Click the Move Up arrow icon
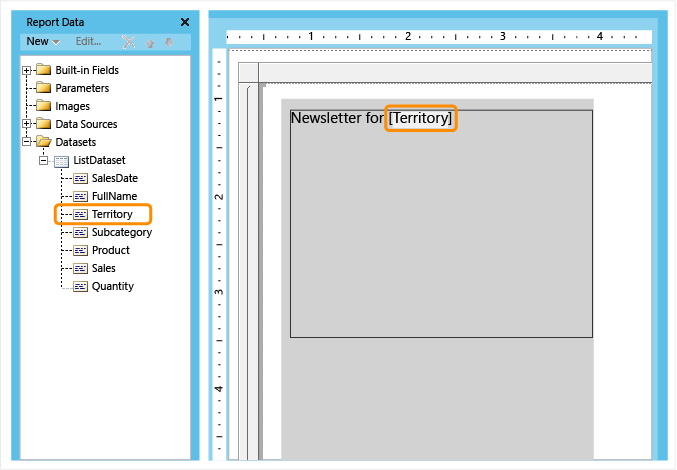The image size is (677, 470). coord(150,43)
